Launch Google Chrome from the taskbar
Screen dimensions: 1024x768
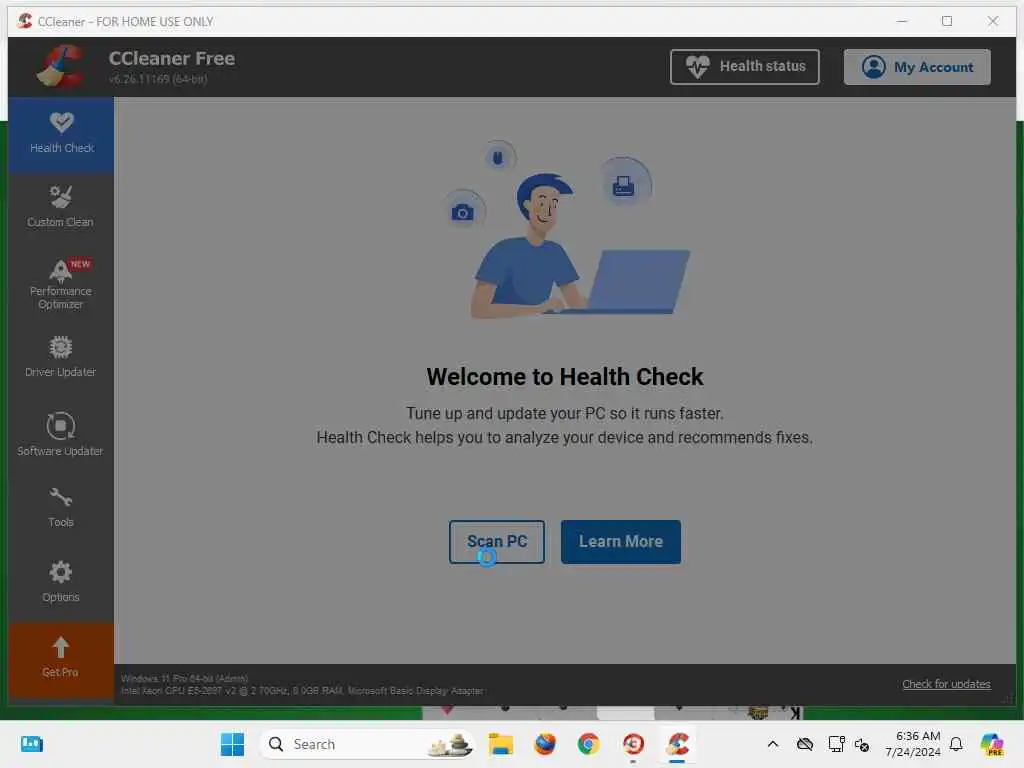[588, 744]
